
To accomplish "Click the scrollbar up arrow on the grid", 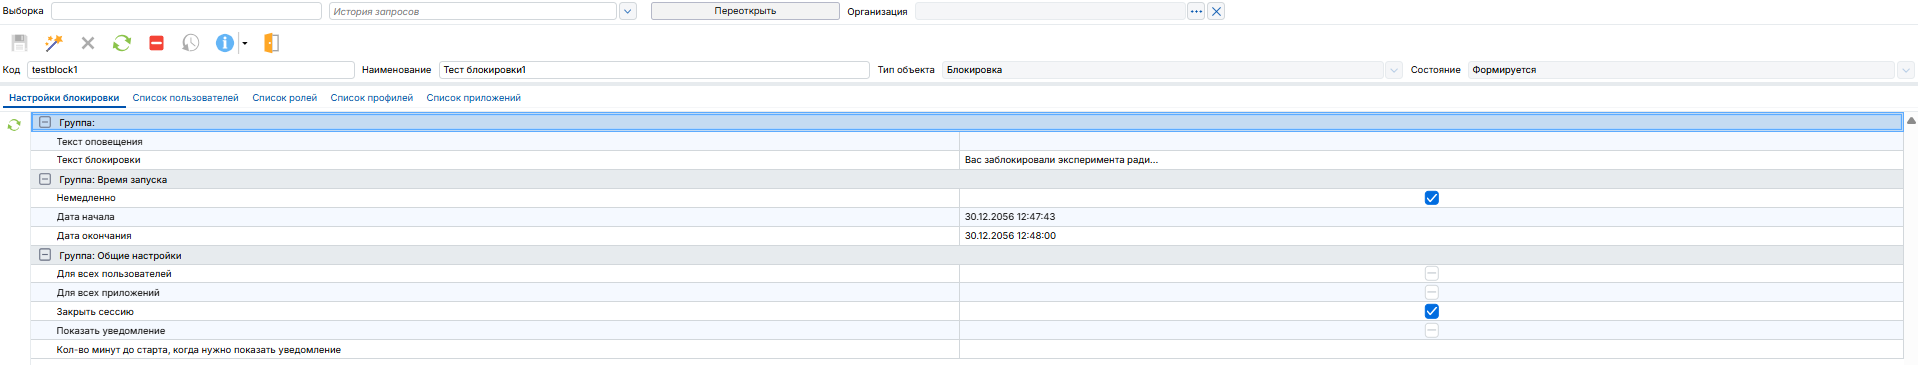I will [x=1911, y=121].
